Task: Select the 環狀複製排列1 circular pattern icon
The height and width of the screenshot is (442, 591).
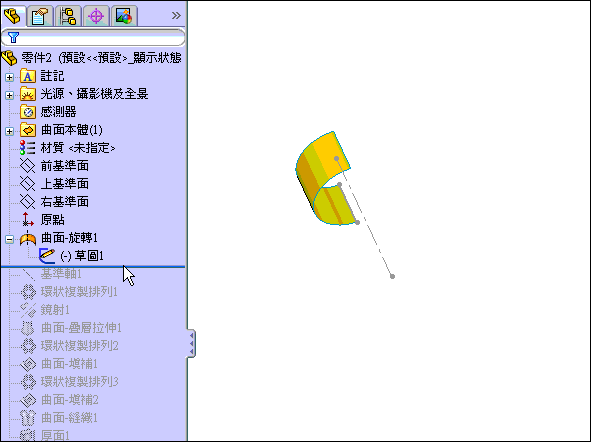Action: click(x=28, y=292)
